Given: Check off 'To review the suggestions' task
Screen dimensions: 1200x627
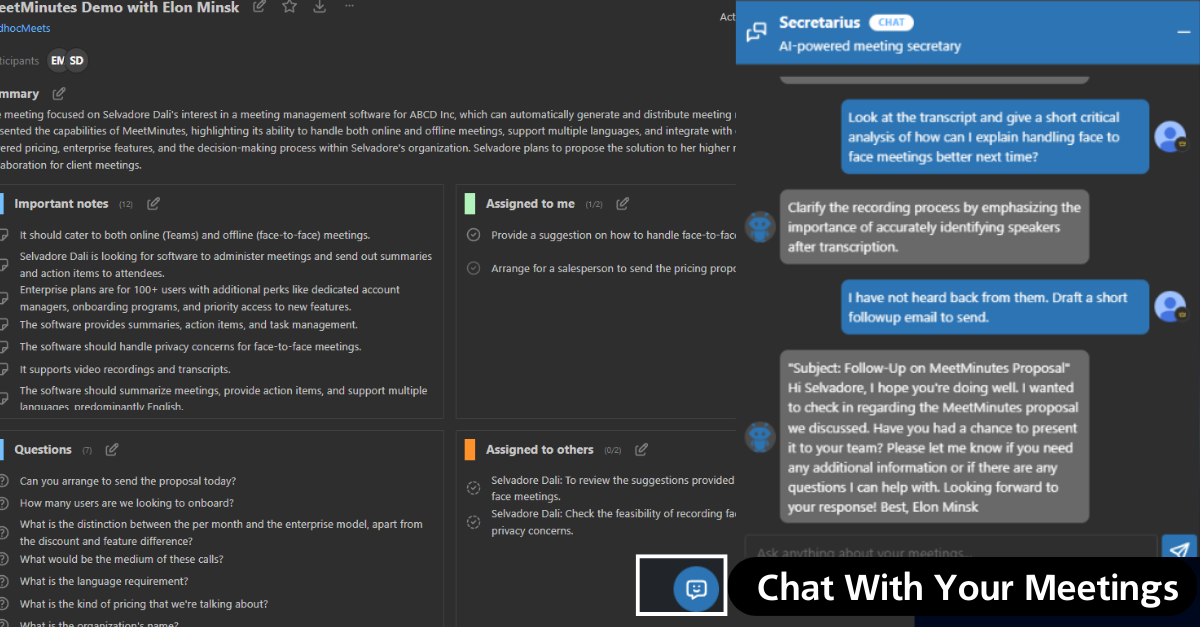Looking at the screenshot, I should click(474, 488).
